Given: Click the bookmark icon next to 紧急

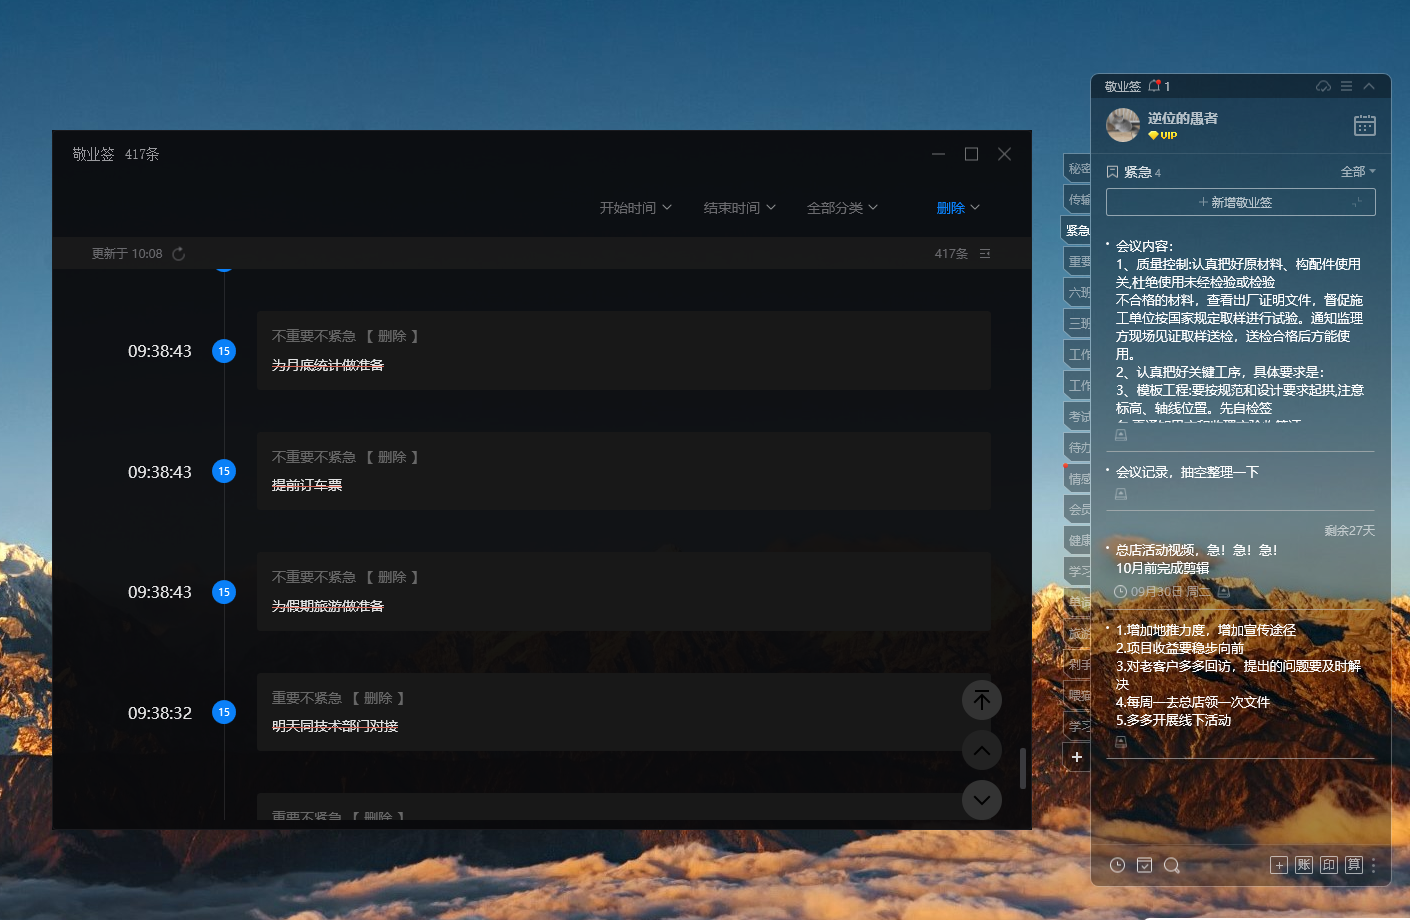Looking at the screenshot, I should tap(1112, 172).
